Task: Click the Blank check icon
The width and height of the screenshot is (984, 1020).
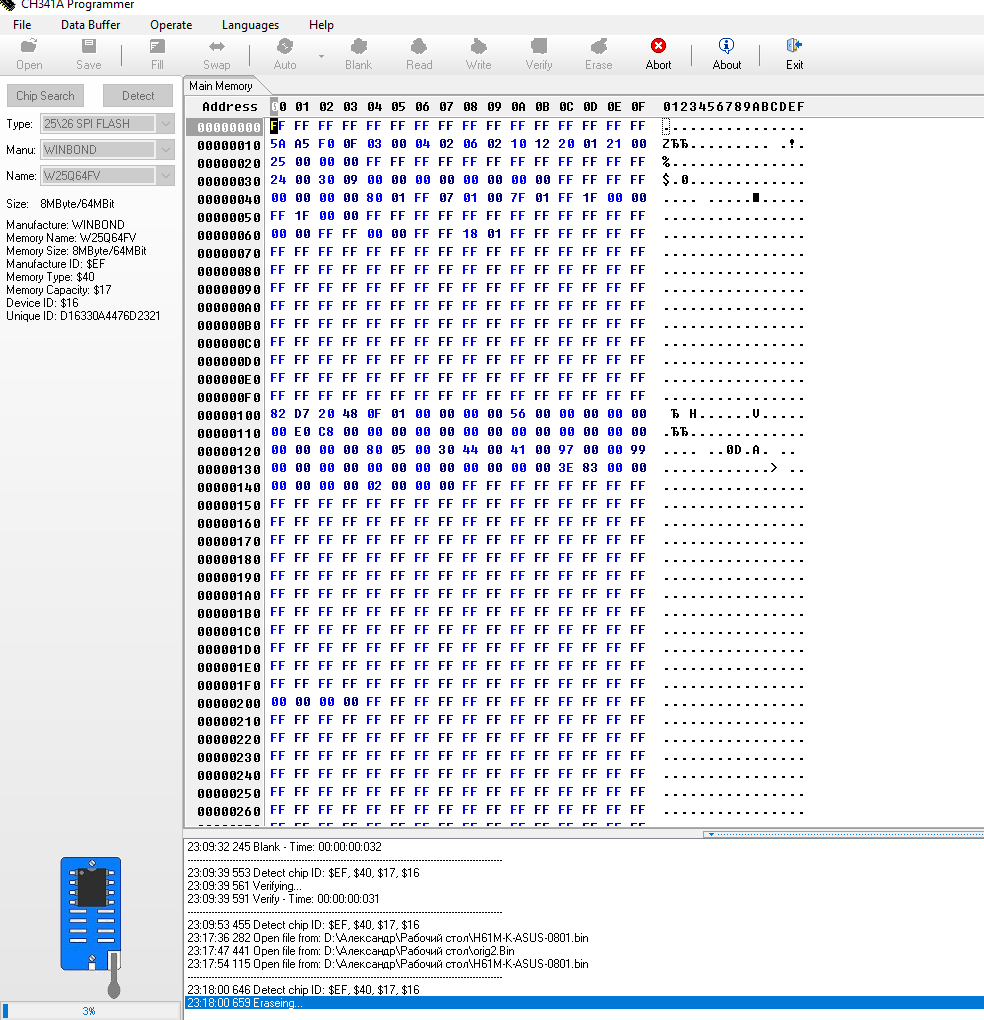Action: (358, 46)
